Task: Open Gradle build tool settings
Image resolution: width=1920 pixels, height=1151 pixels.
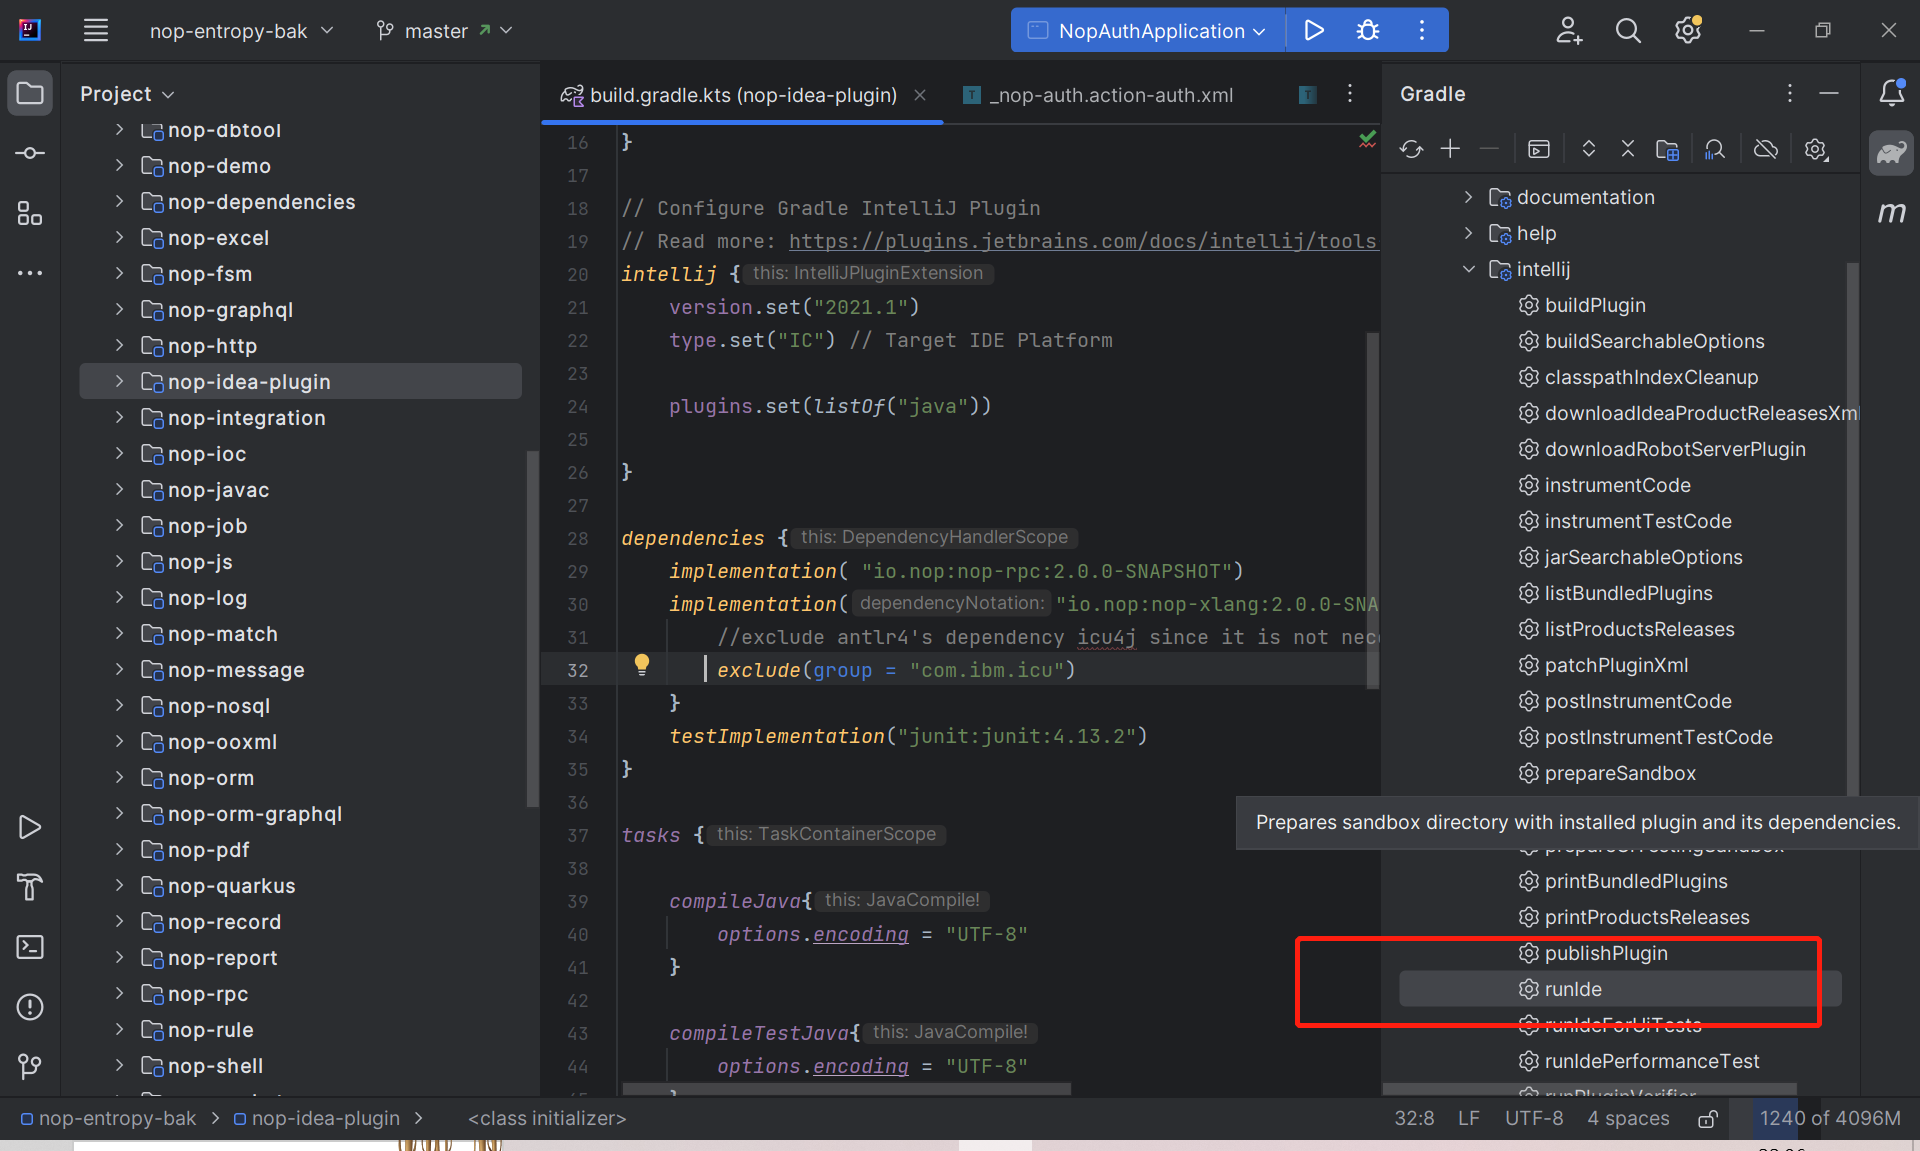Action: 1816,149
